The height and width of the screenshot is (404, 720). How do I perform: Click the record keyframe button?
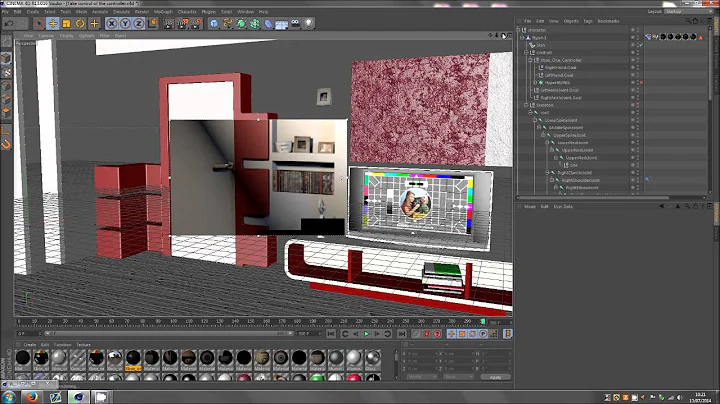416,334
